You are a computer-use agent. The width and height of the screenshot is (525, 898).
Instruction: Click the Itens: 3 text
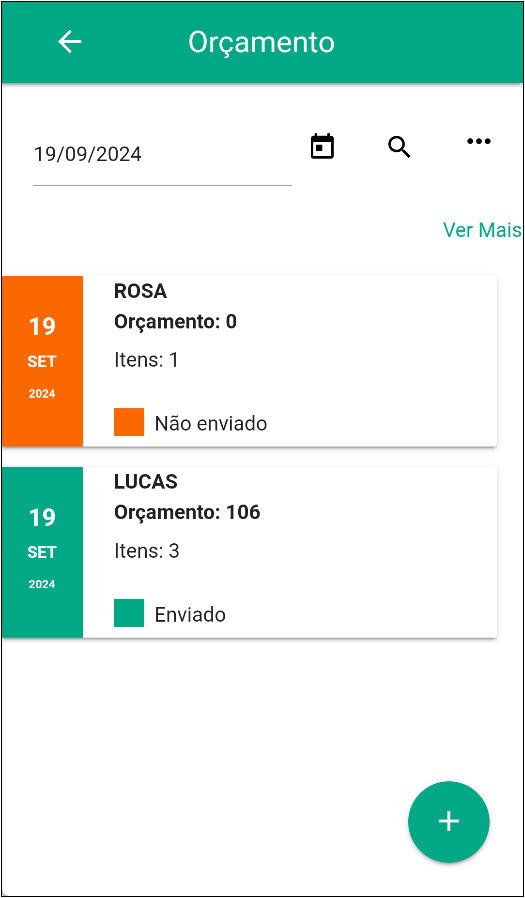147,551
